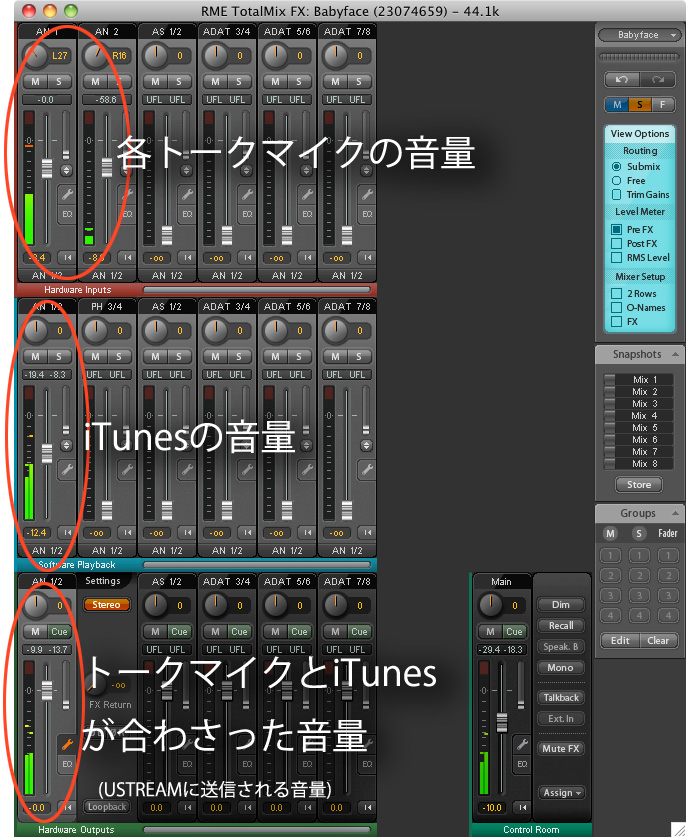Viewport: 700px width, 837px height.
Task: Open AN 1/2 routing label below PH 3/4 playback
Action: click(107, 550)
